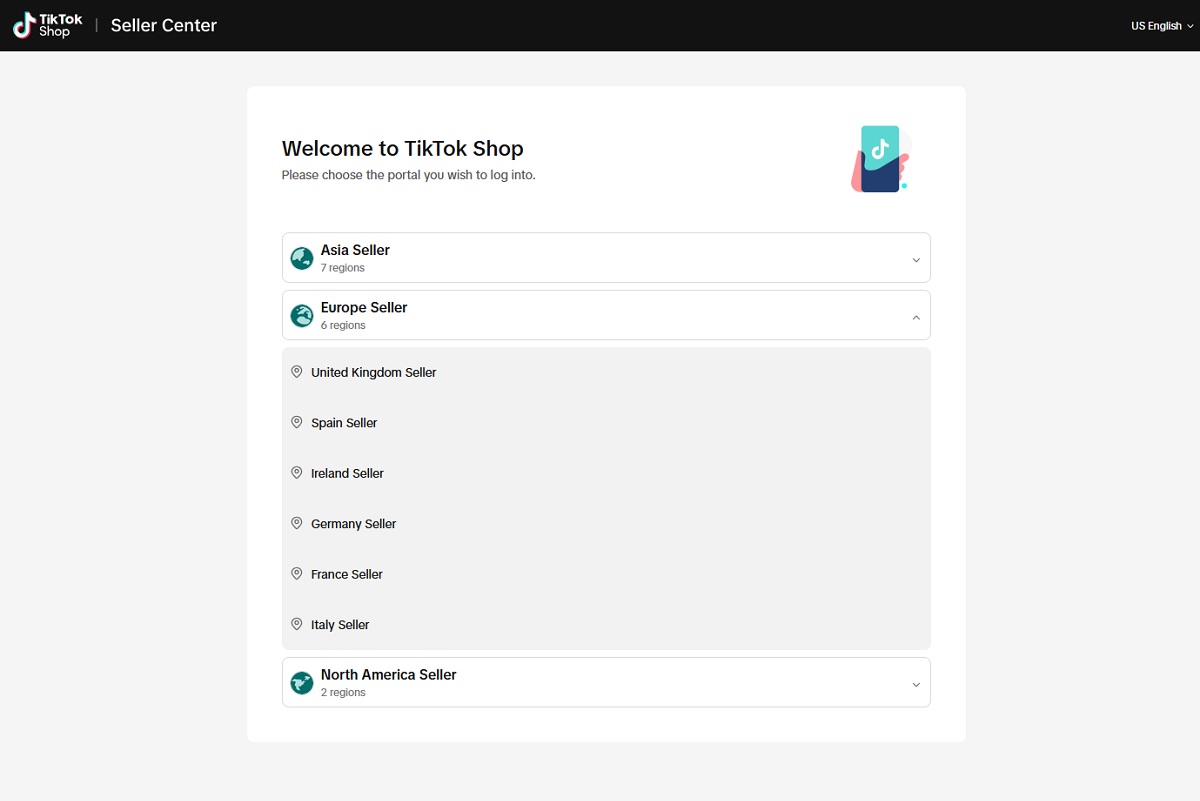This screenshot has width=1200, height=801.
Task: Select Italy Seller portal
Action: tap(606, 624)
